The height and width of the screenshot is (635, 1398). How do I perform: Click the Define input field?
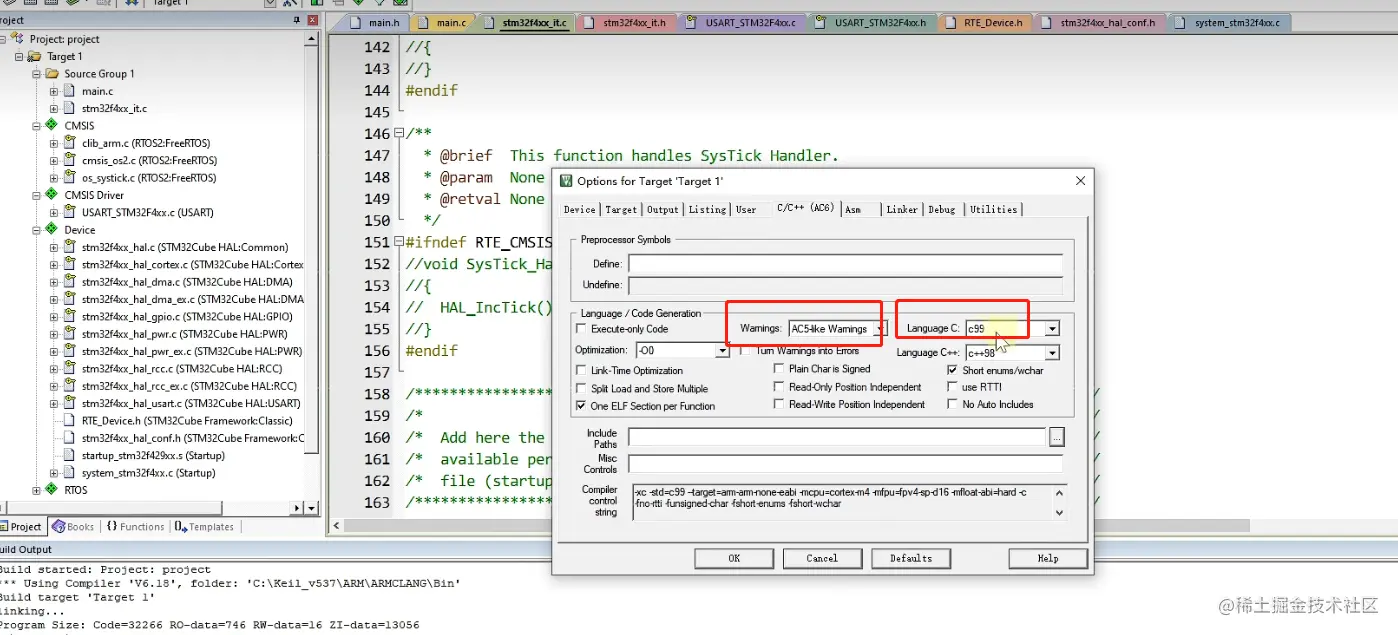tap(845, 264)
